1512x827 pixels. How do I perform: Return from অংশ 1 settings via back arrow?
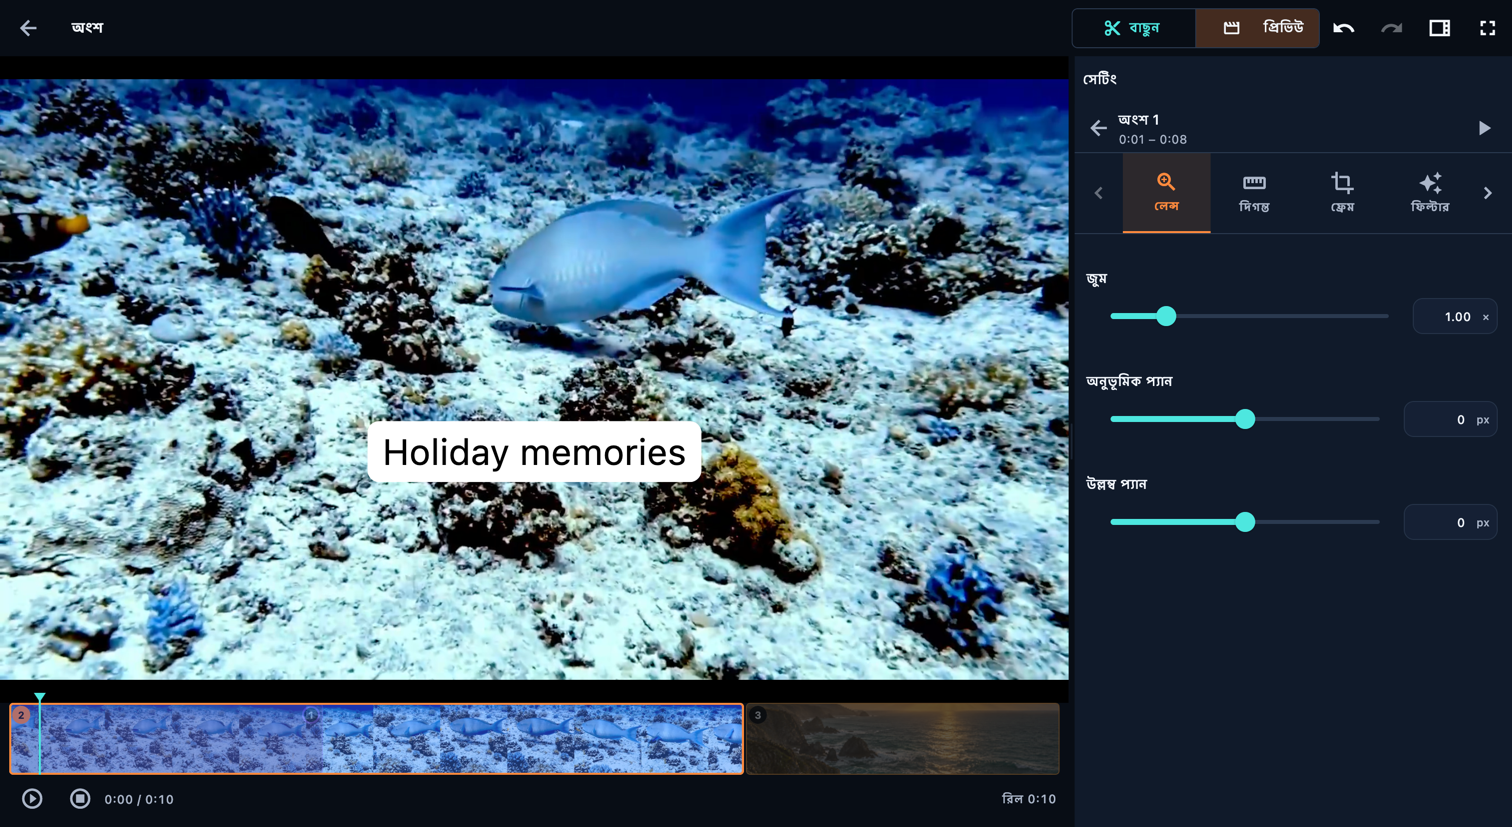click(1098, 128)
